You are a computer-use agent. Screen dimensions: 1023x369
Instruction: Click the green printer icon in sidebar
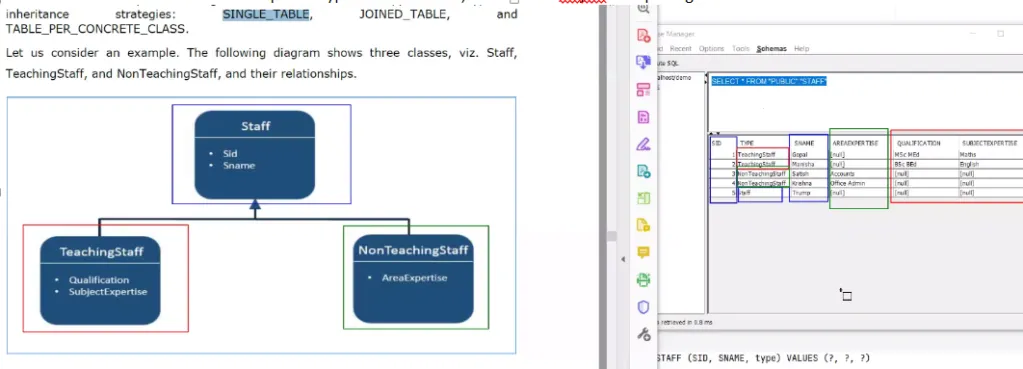[x=643, y=280]
